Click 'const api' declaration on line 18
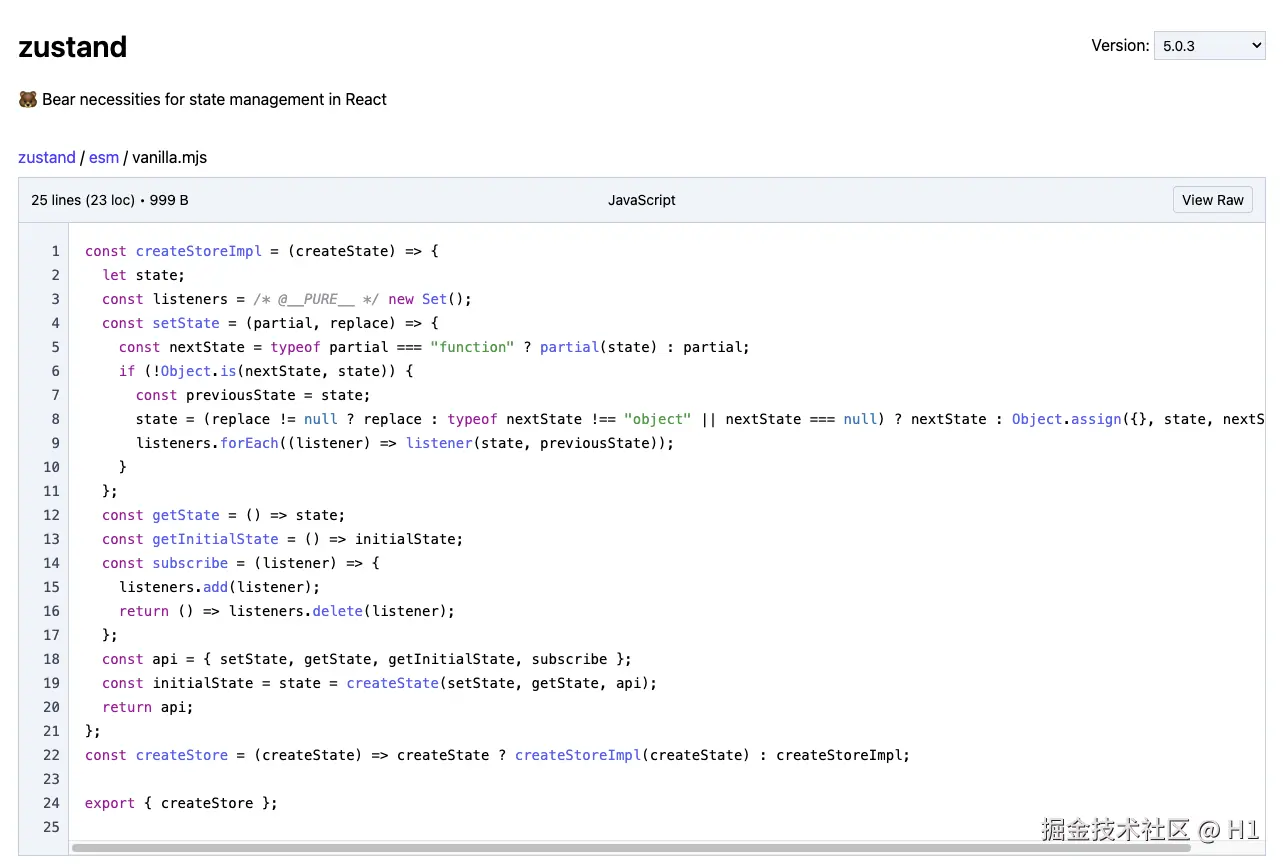Screen dimensions: 1283x867 (x=140, y=659)
